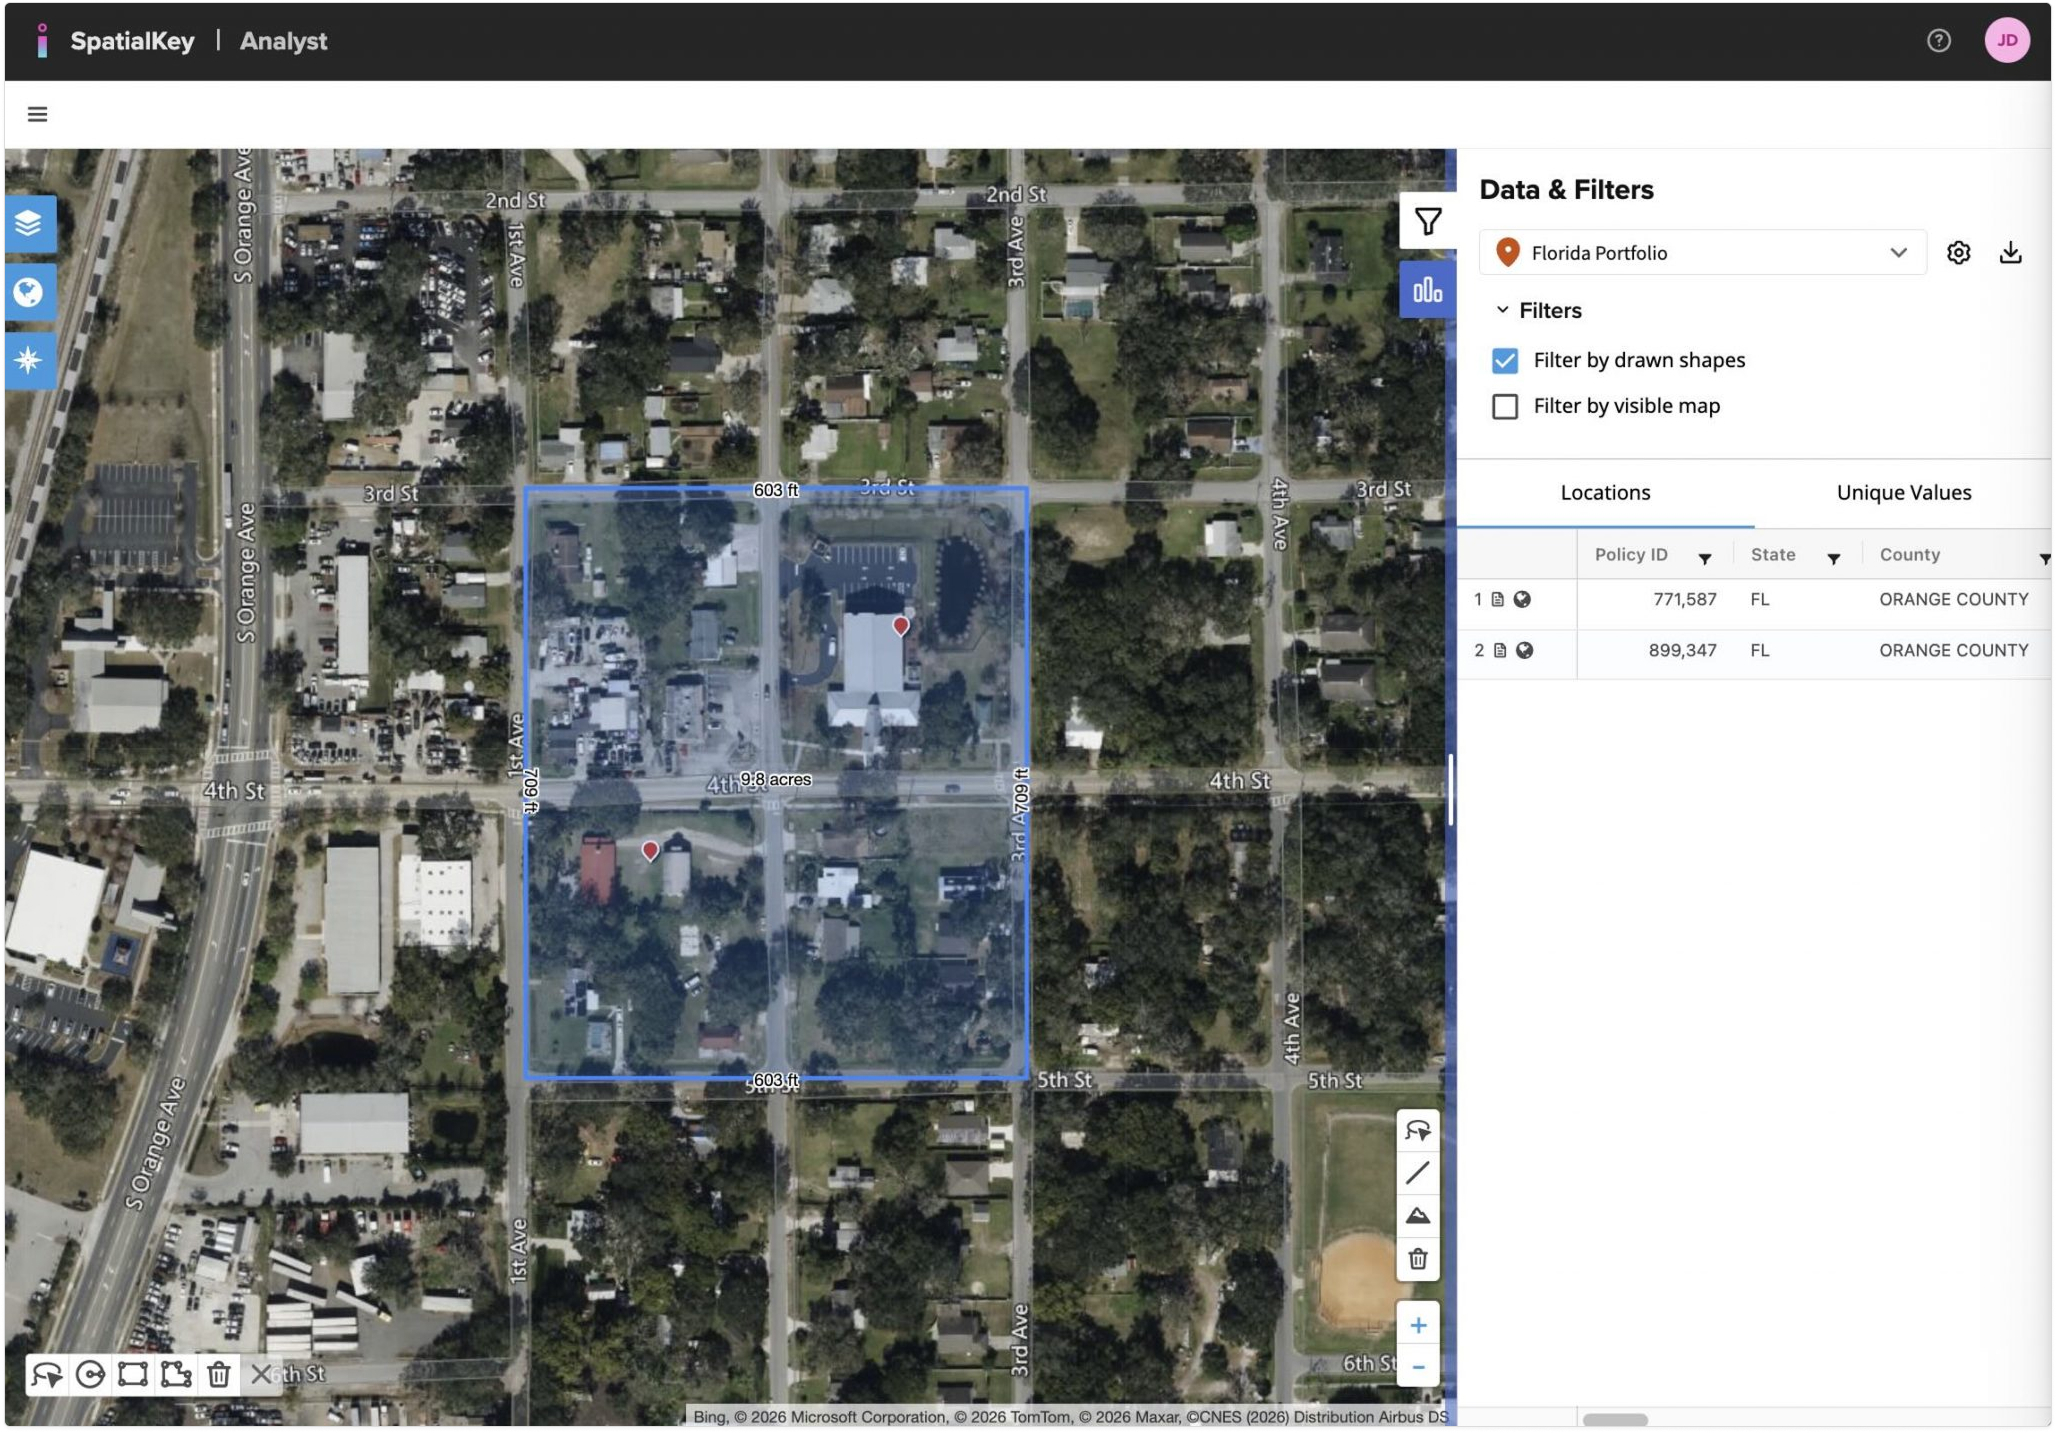This screenshot has width=2056, height=1433.
Task: Open the hamburger main menu
Action: coord(38,115)
